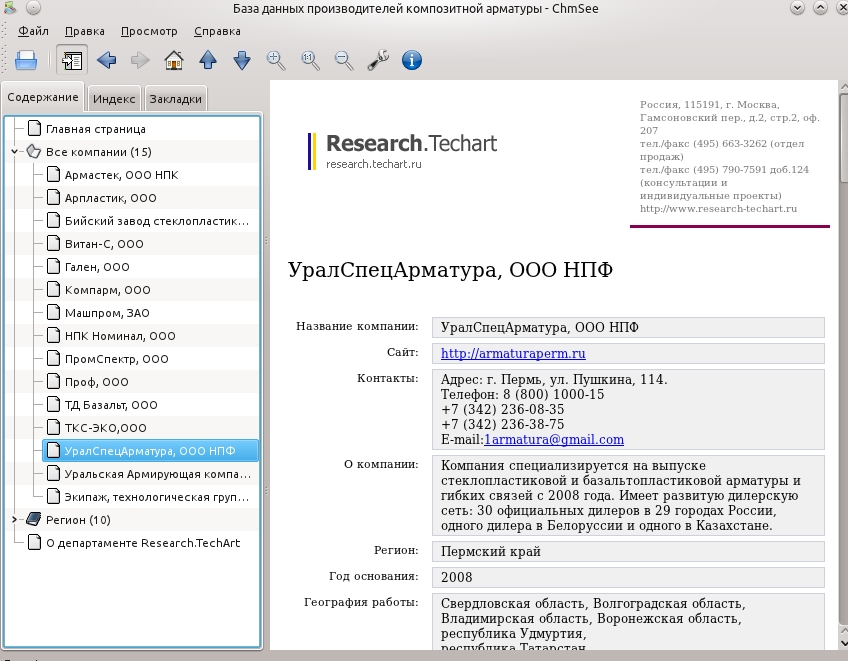Screen dimensions: 848x661
Task: Click the page vertical scrollbar thumb
Action: click(843, 138)
